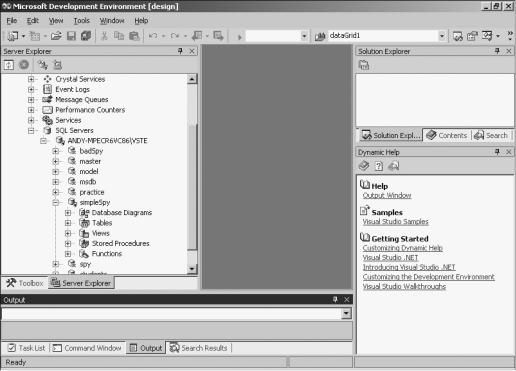The height and width of the screenshot is (371, 516).
Task: Click the Find in Files icon beside dataGrid1
Action: (x=320, y=36)
